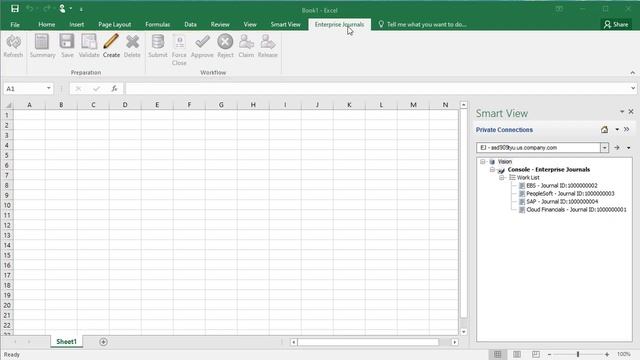The height and width of the screenshot is (360, 640).
Task: Click the Insert Function fx icon
Action: point(114,89)
